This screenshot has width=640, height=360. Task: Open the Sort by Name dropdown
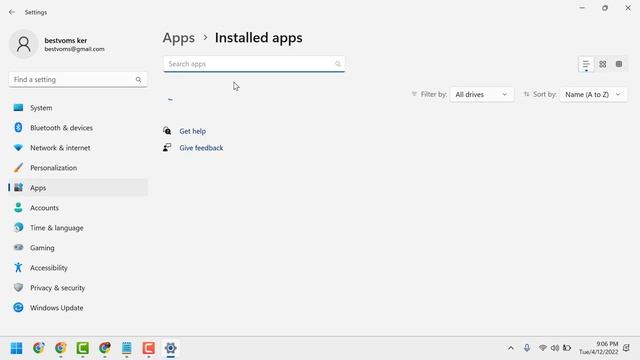(x=593, y=94)
